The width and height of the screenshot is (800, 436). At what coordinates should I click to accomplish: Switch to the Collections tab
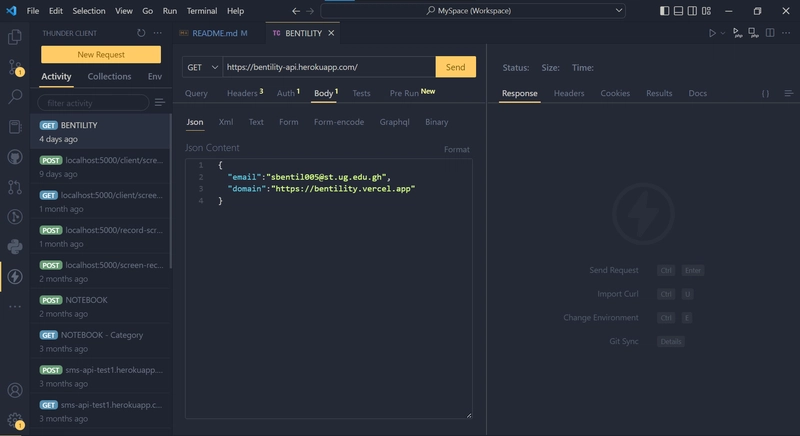pos(109,76)
